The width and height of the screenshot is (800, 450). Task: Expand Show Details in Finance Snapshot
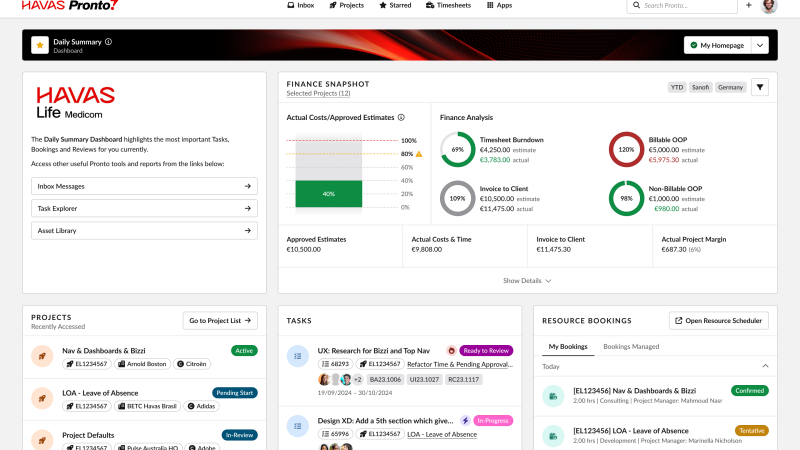527,281
